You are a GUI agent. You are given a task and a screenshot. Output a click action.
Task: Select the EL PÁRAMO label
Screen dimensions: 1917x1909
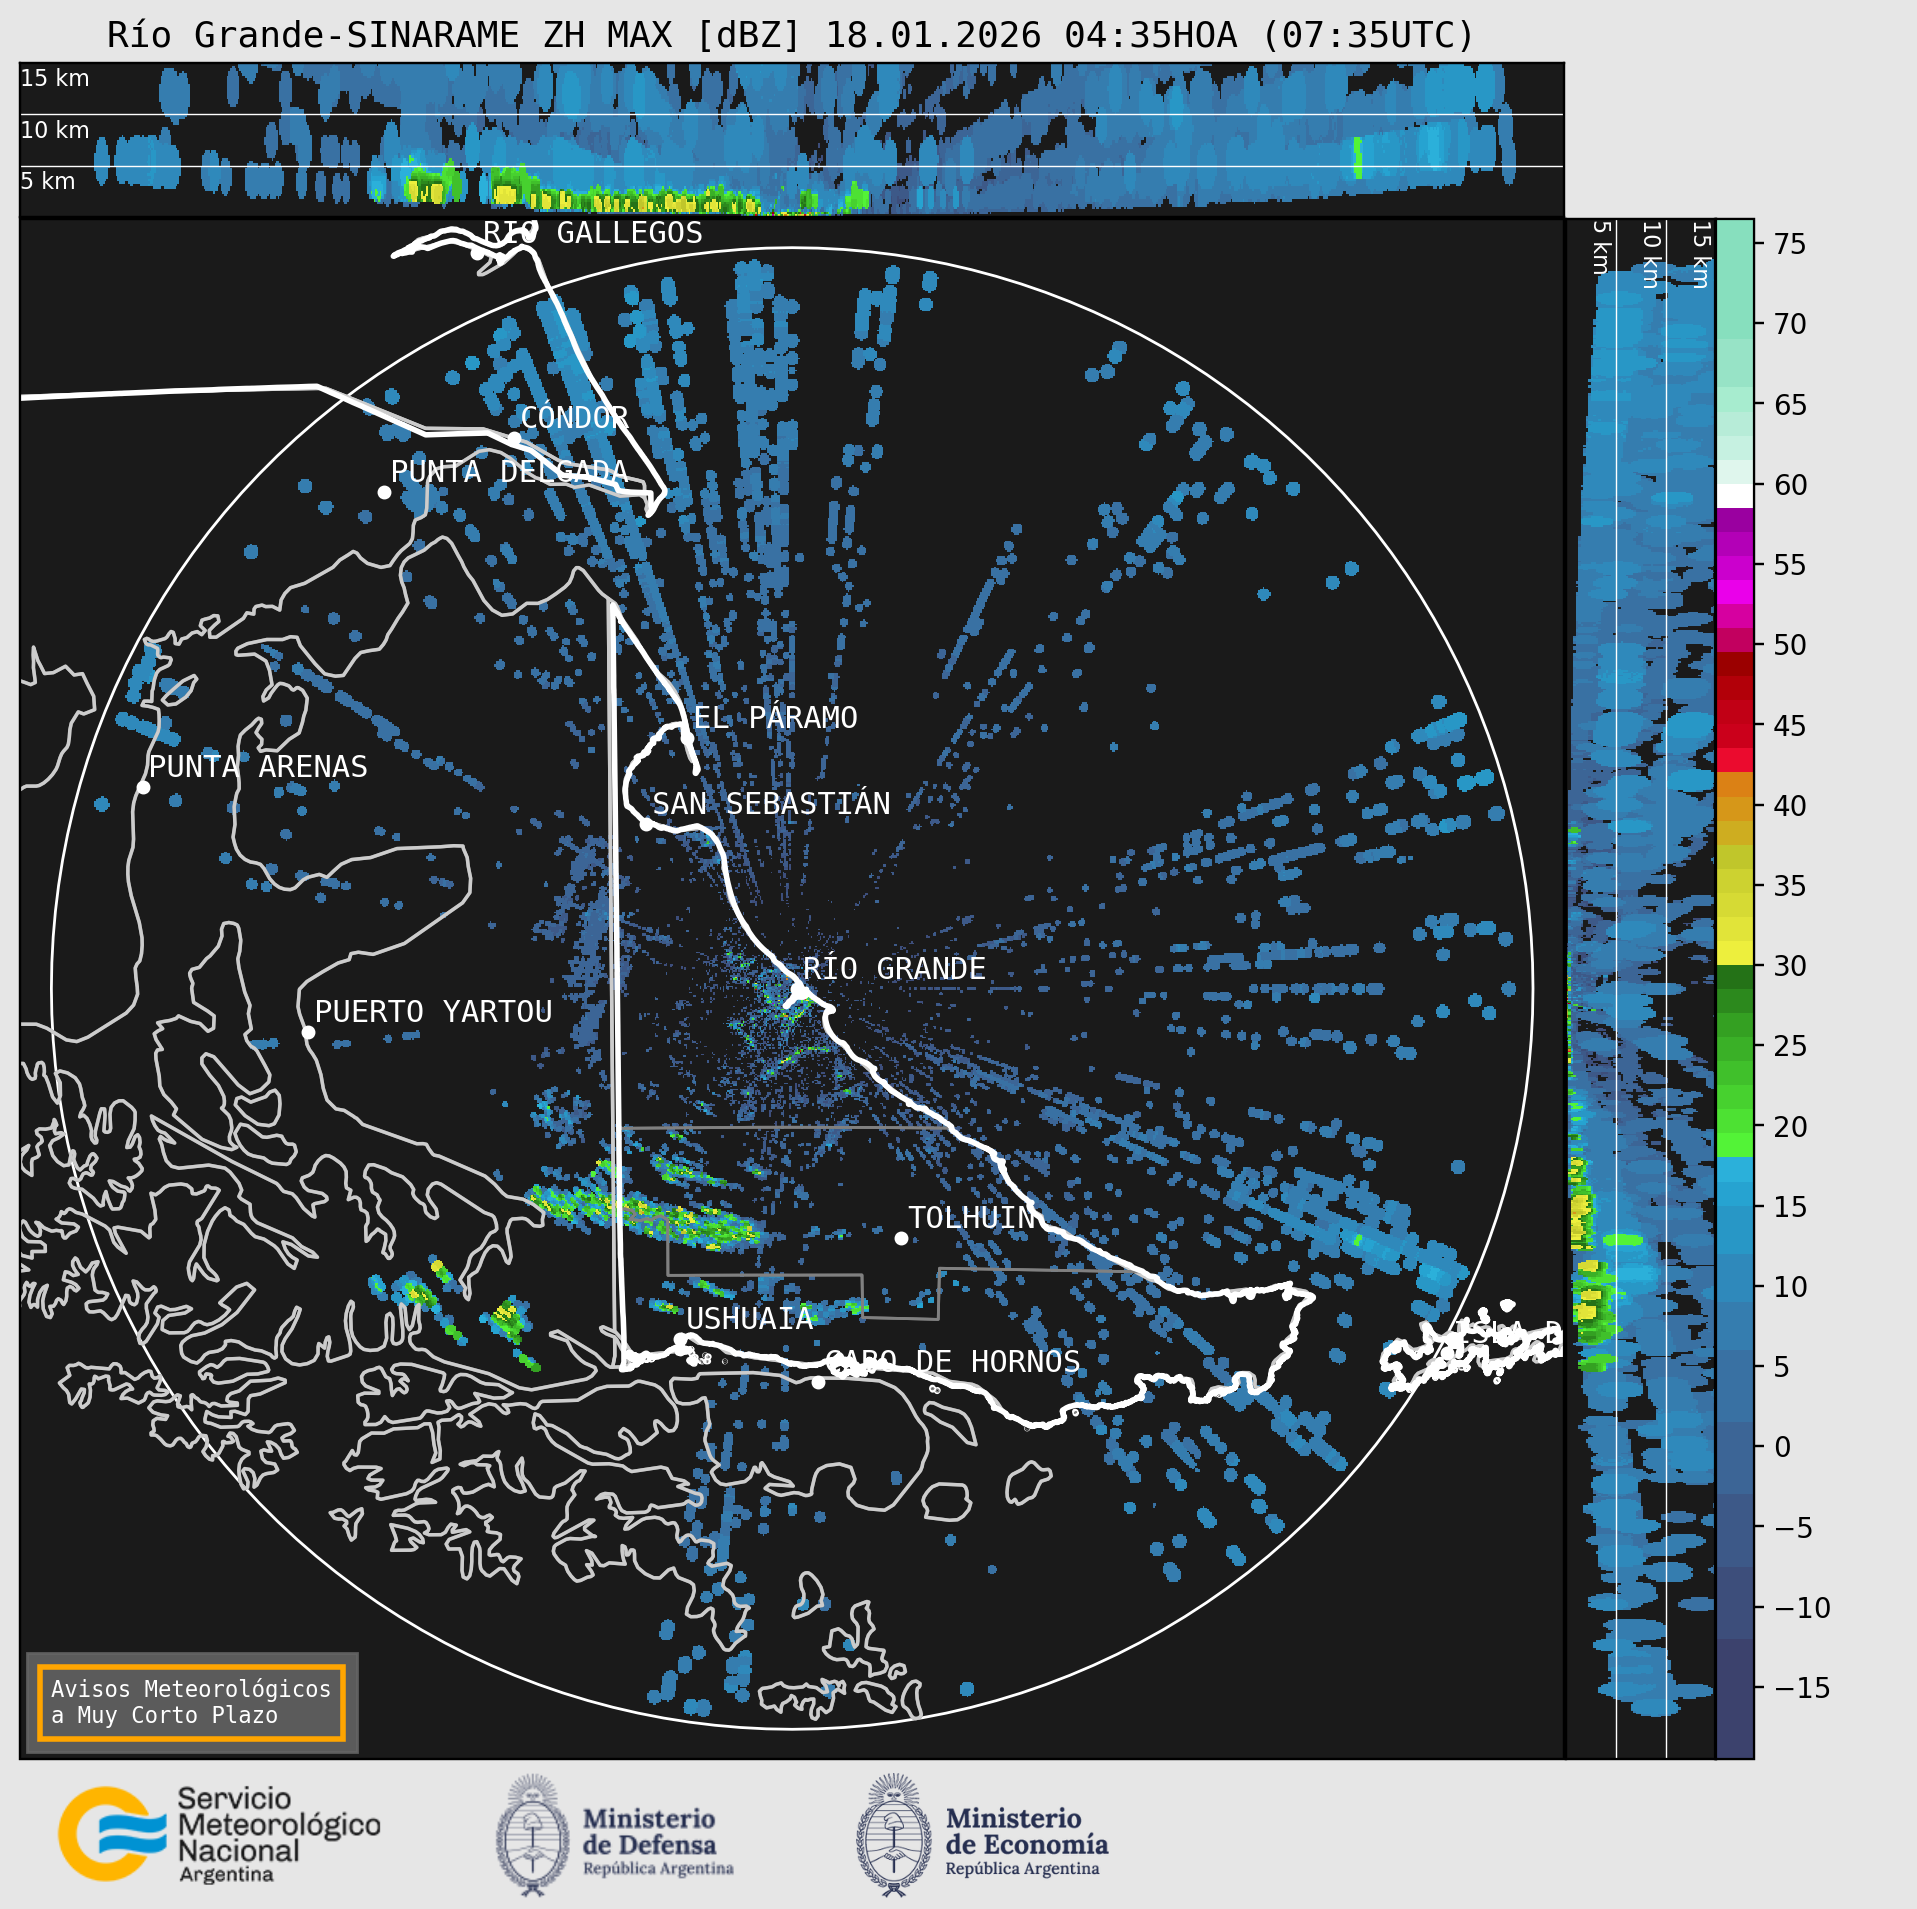pyautogui.click(x=776, y=718)
